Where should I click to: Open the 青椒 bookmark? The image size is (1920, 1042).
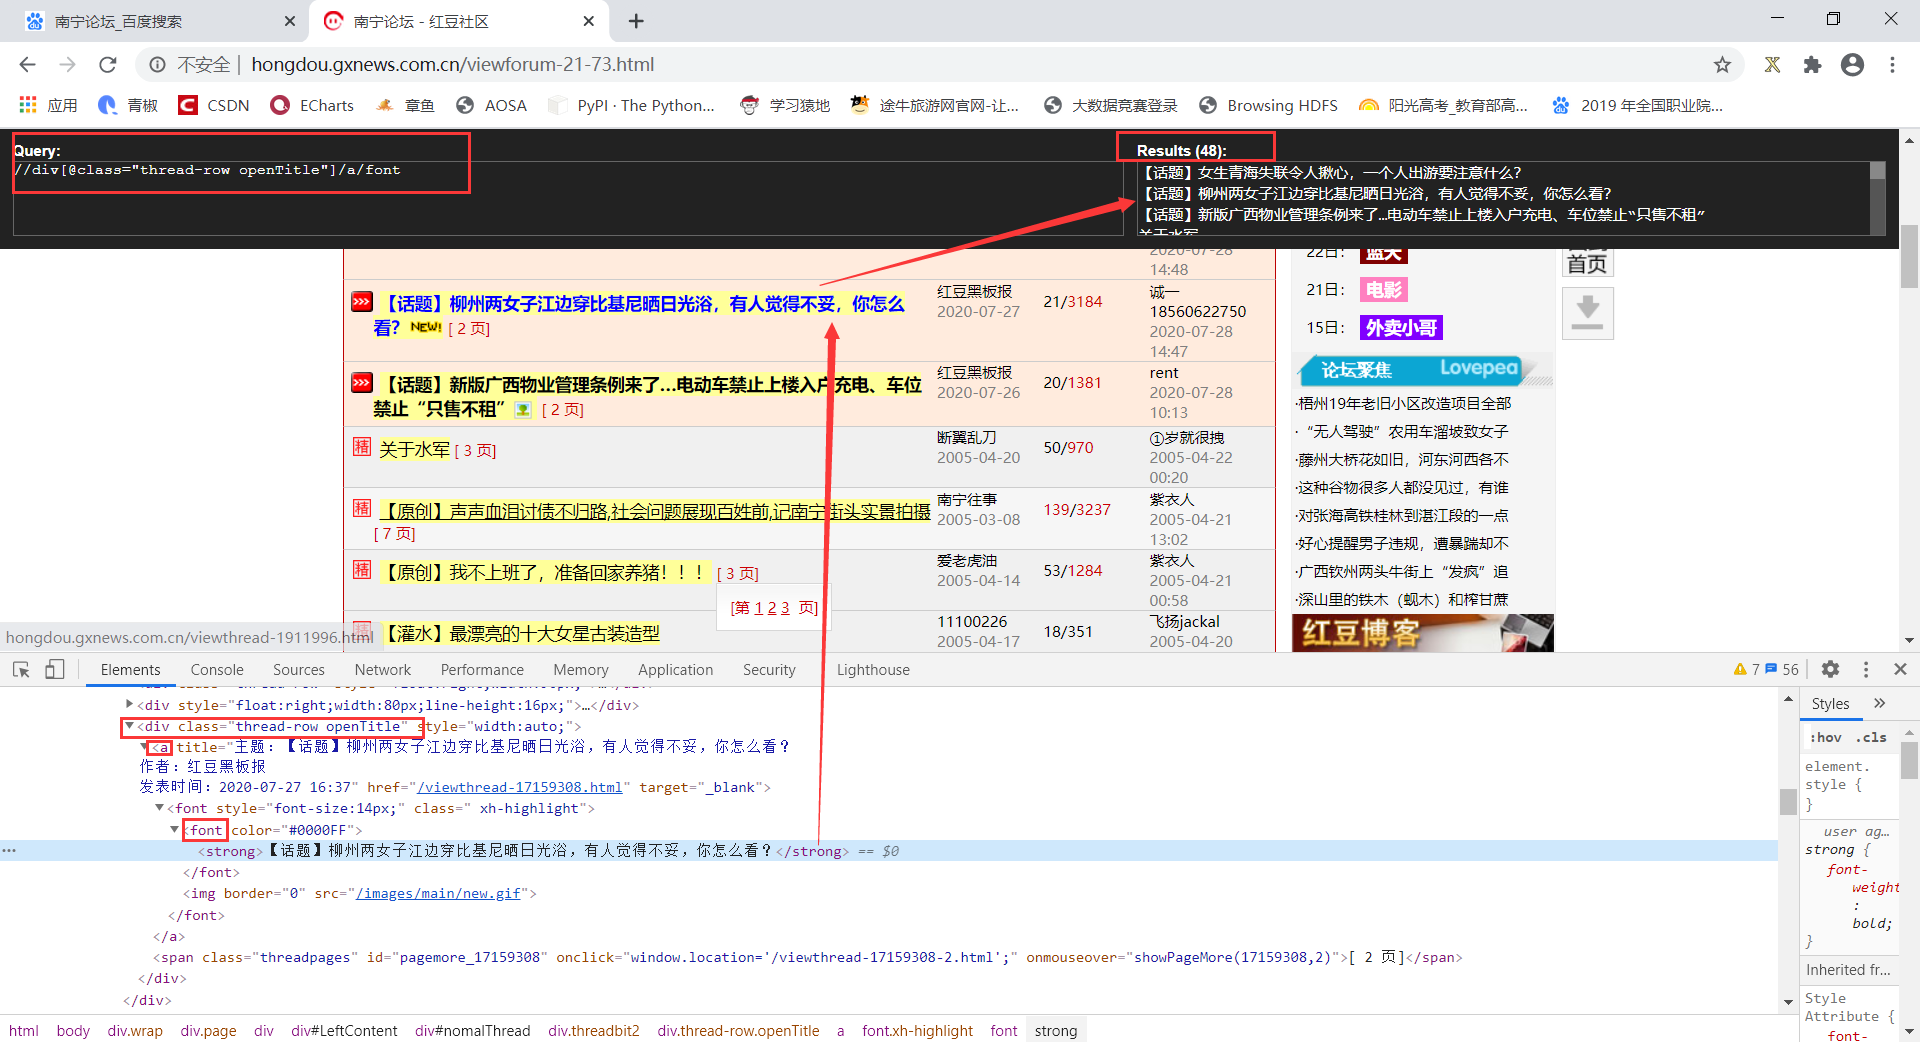[128, 105]
